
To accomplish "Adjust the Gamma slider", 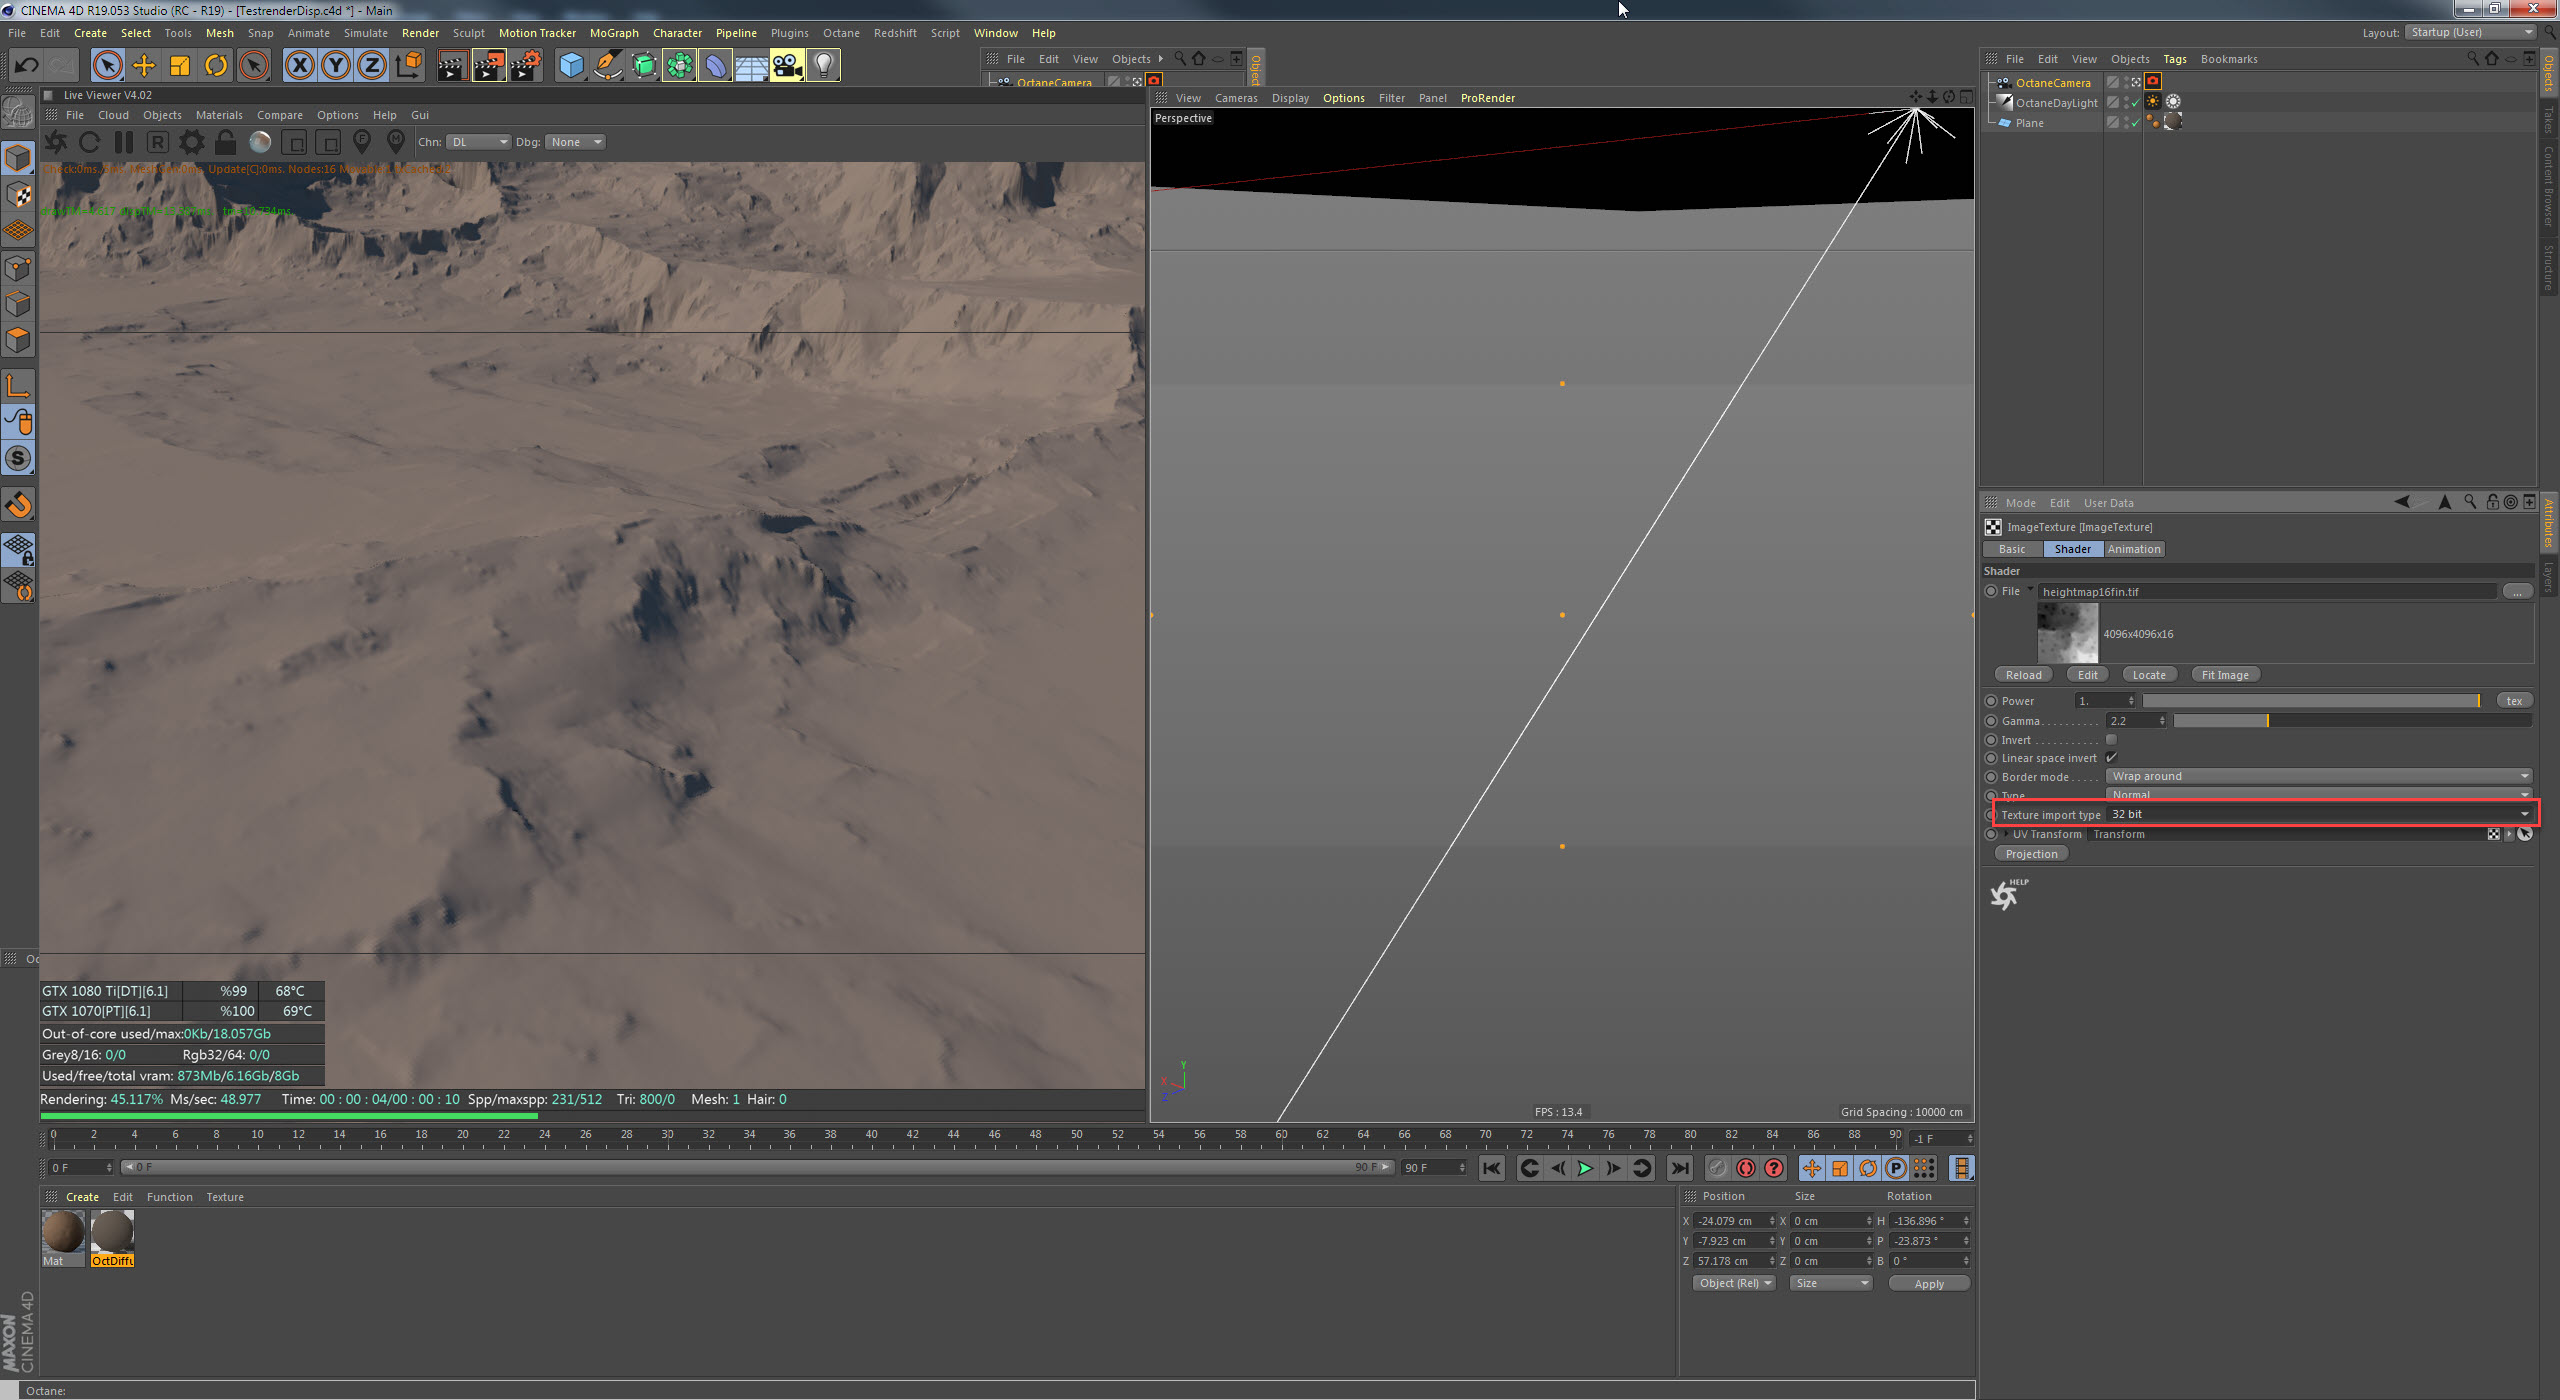I will [x=2352, y=721].
